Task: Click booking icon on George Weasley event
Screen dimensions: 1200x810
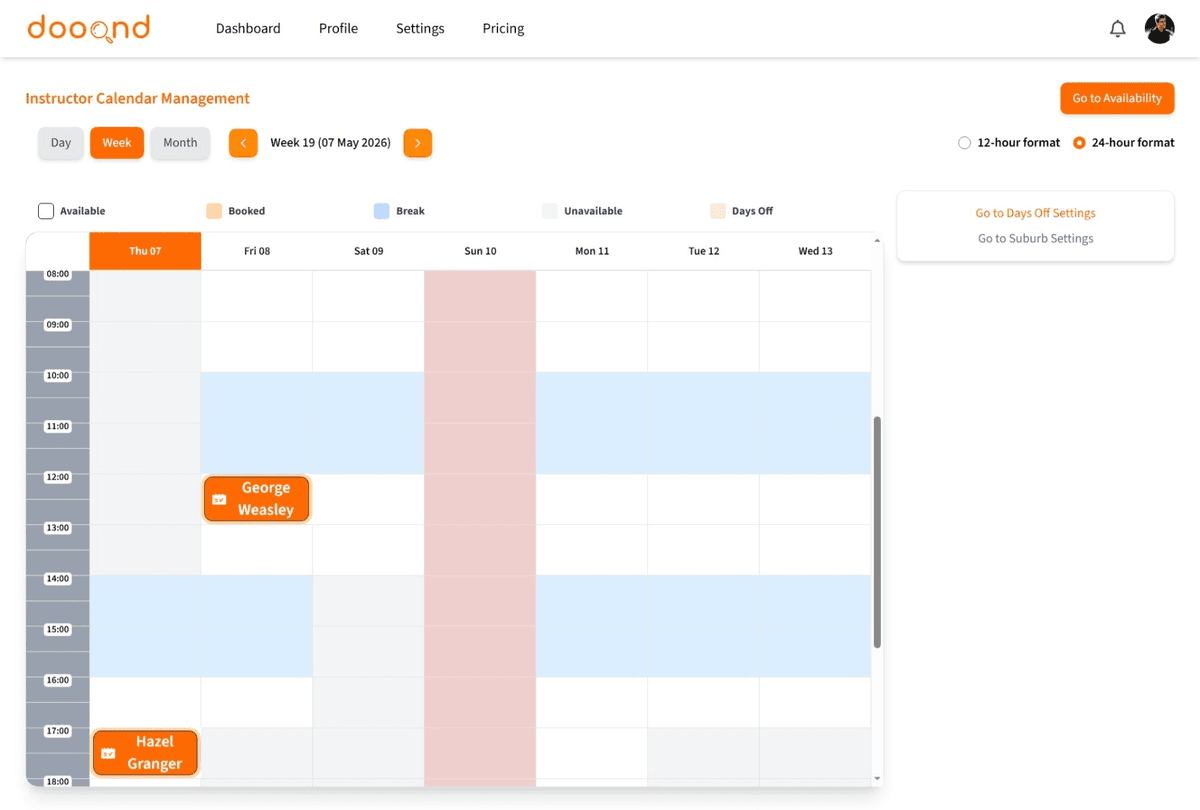Action: [x=220, y=499]
